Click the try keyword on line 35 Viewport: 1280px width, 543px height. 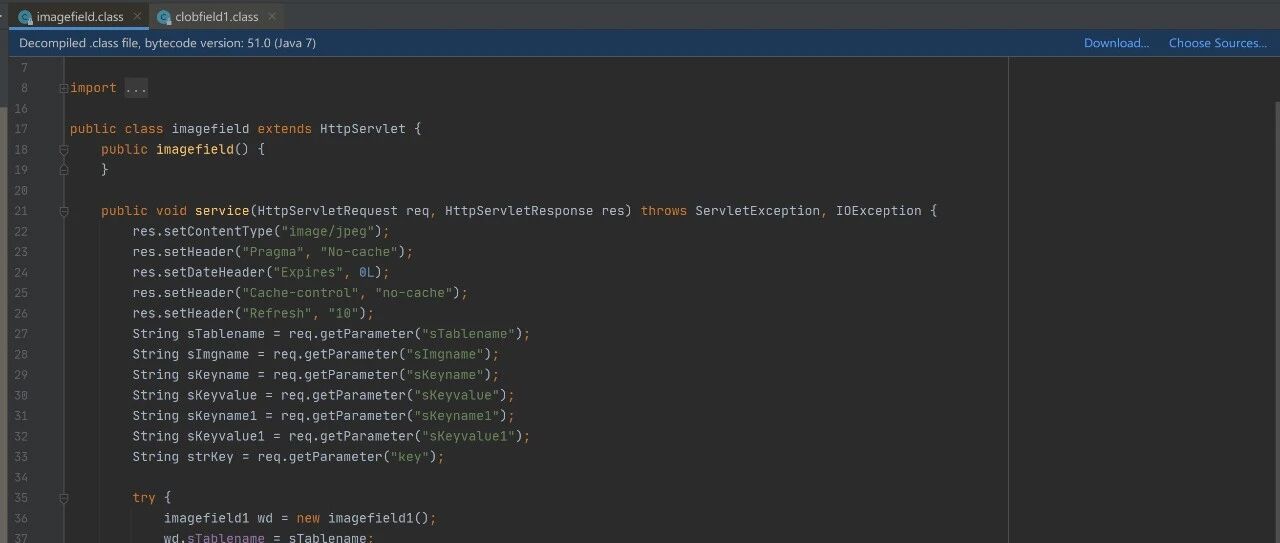tap(144, 498)
